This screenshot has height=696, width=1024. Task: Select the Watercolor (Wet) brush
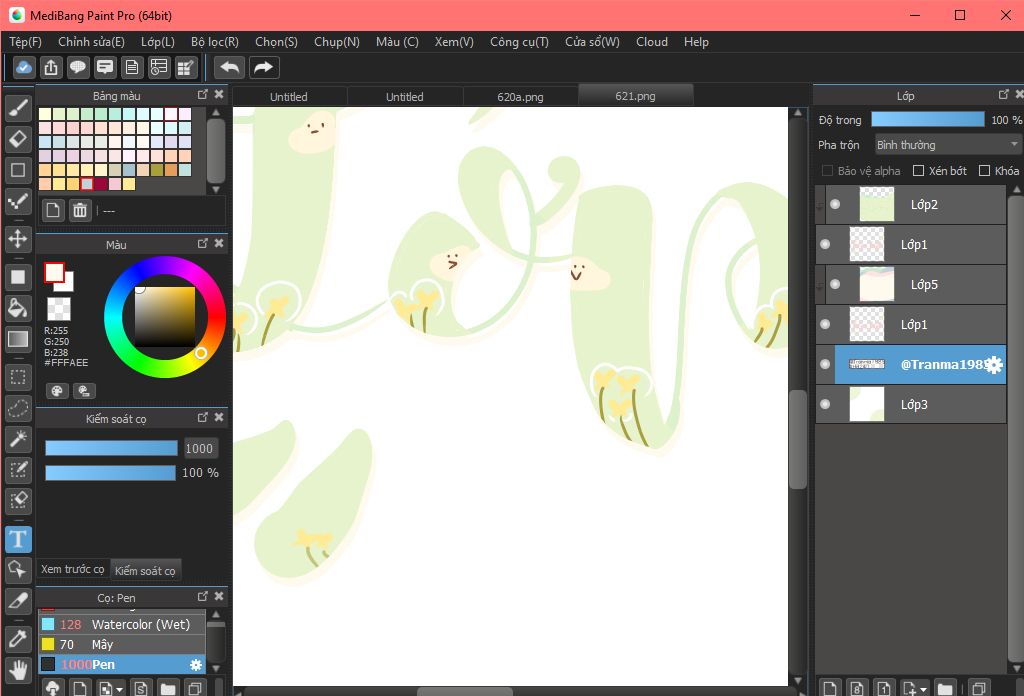(122, 624)
